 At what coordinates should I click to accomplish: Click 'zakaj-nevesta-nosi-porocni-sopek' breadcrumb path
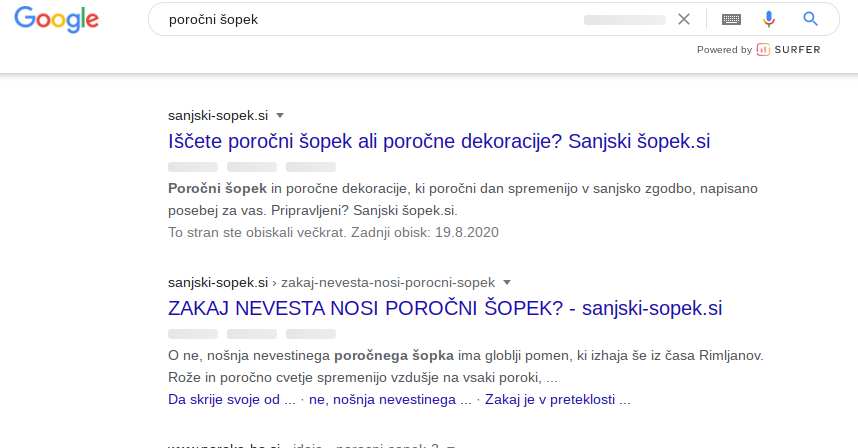(388, 282)
